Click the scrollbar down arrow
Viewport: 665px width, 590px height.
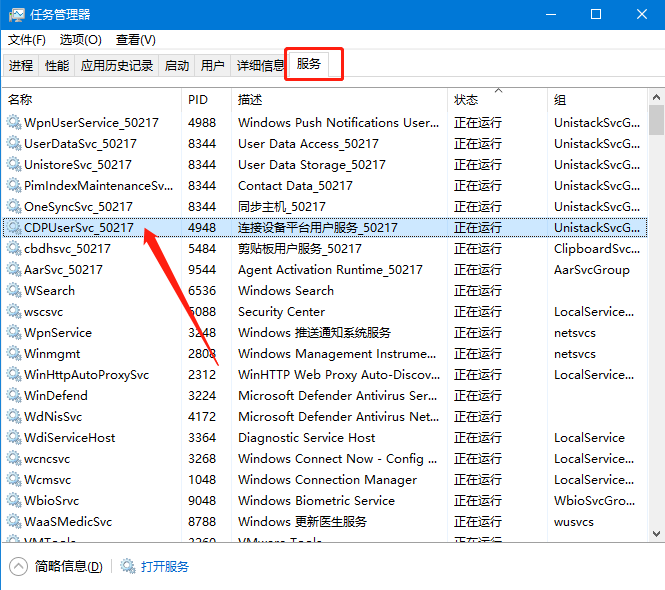[x=656, y=534]
